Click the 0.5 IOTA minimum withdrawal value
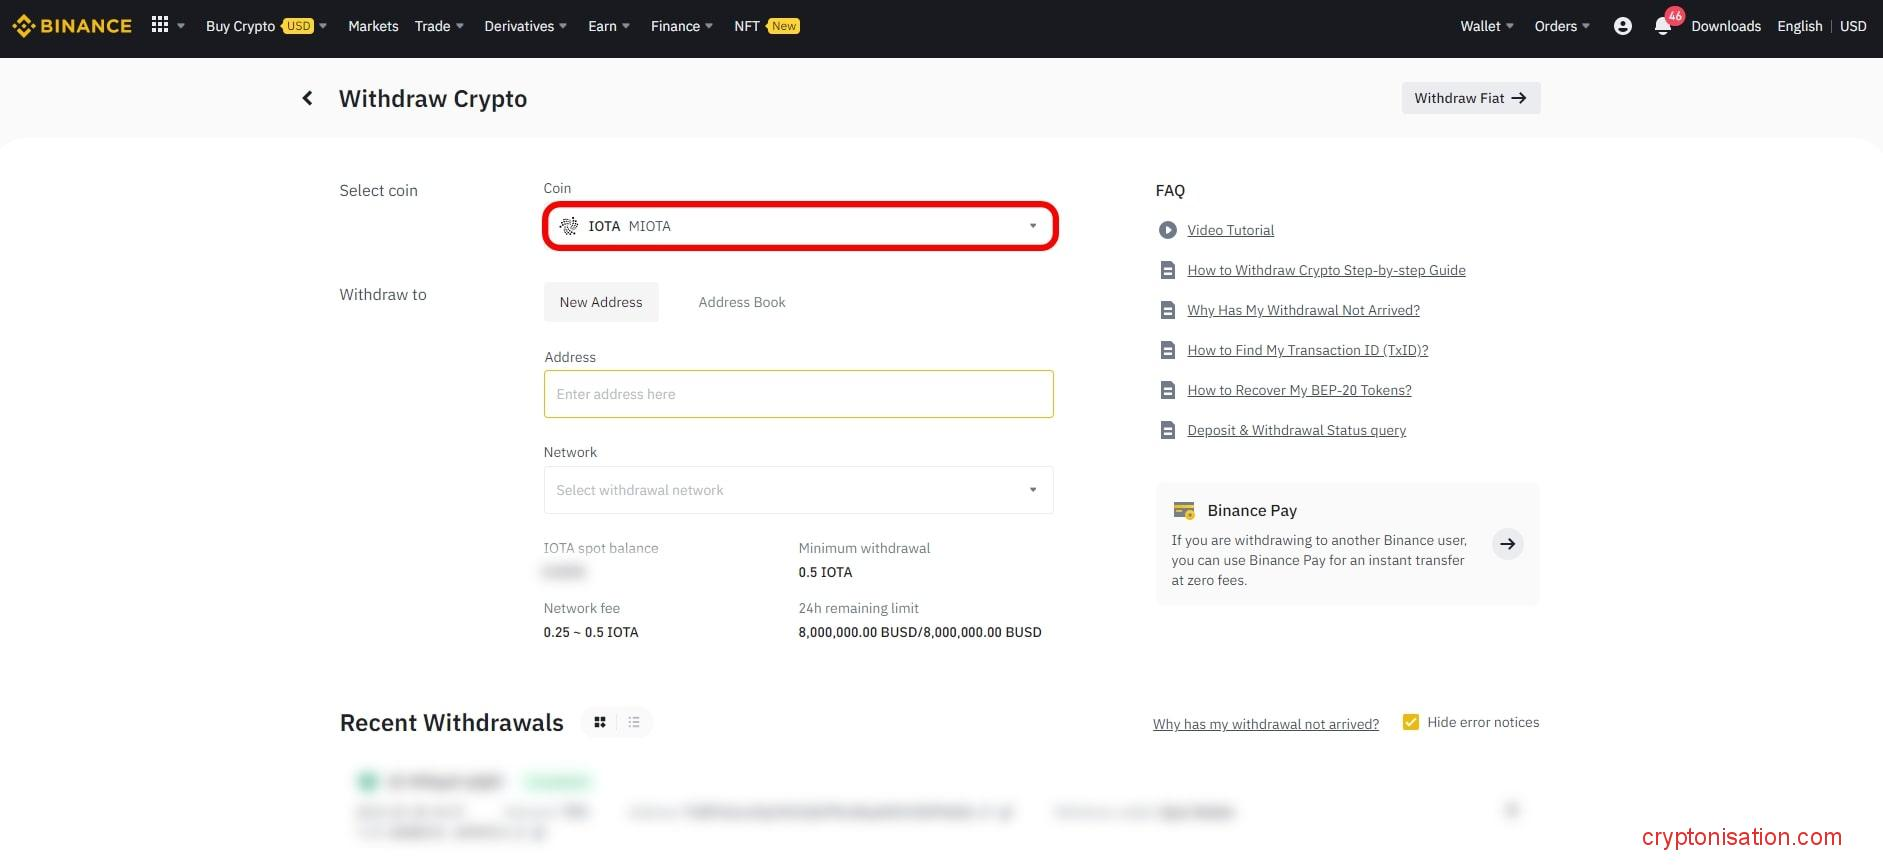This screenshot has width=1883, height=868. [825, 572]
